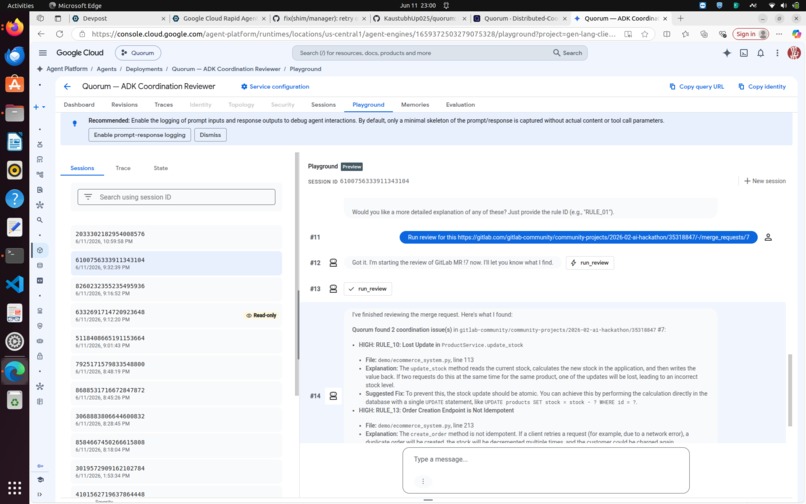806x504 pixels.
Task: Activate Cloud Shell terminal icon
Action: pos(744,52)
